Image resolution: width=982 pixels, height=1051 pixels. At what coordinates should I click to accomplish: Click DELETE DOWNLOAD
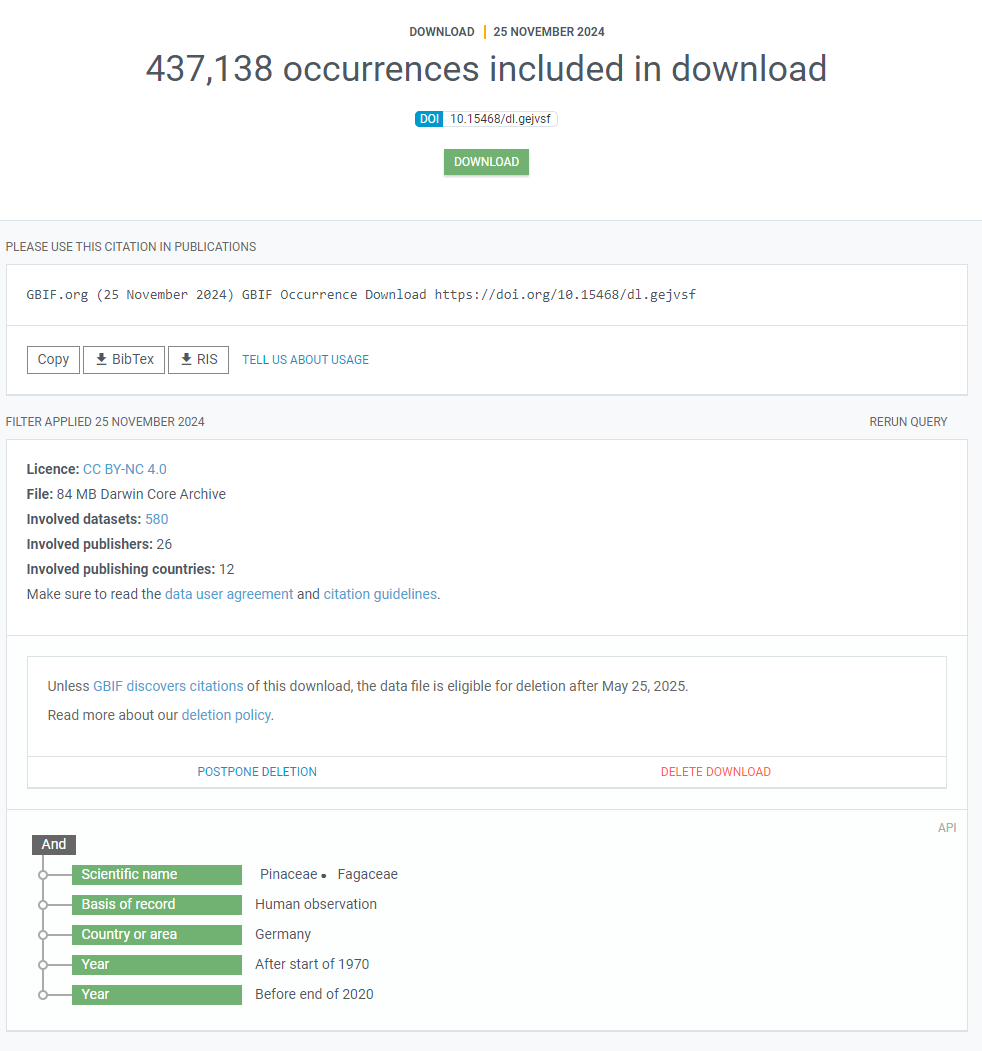tap(715, 772)
